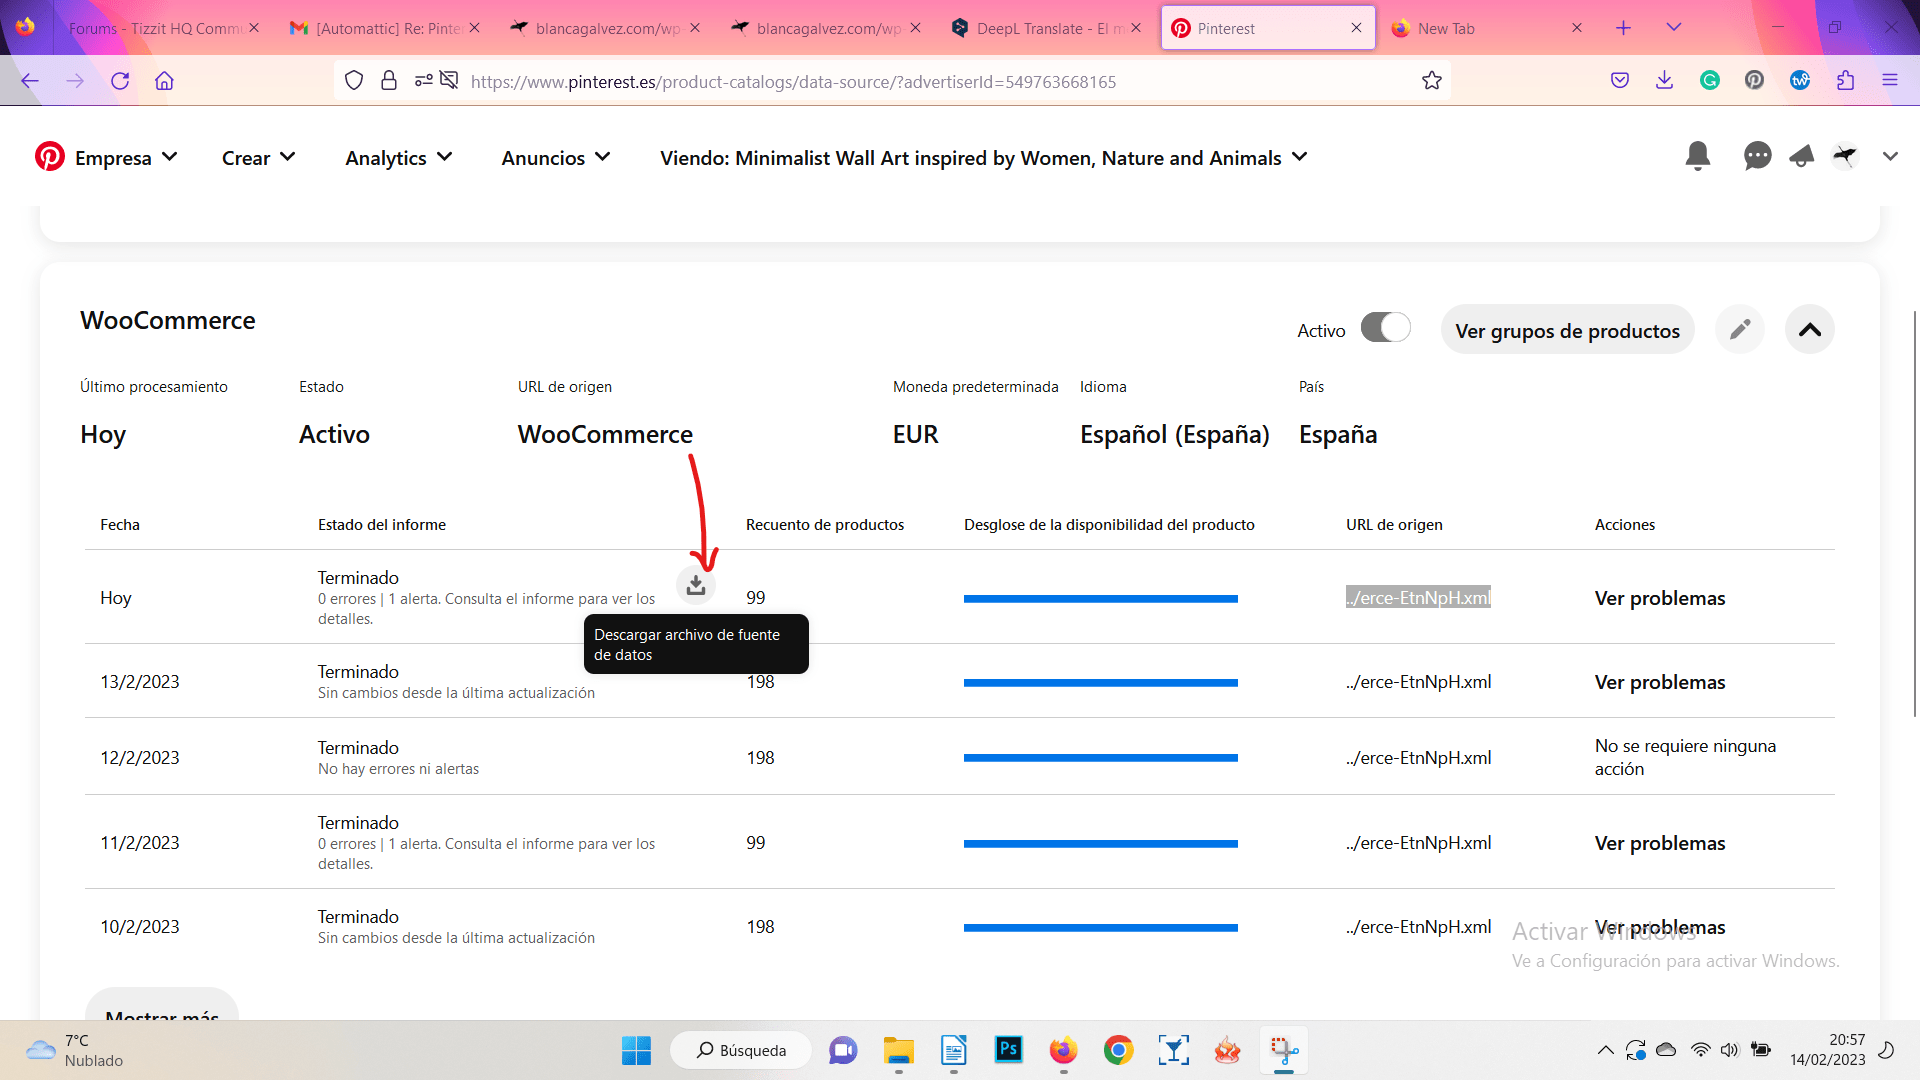Click the pencil edit icon for WooCommerce
1920x1080 pixels.
point(1740,330)
